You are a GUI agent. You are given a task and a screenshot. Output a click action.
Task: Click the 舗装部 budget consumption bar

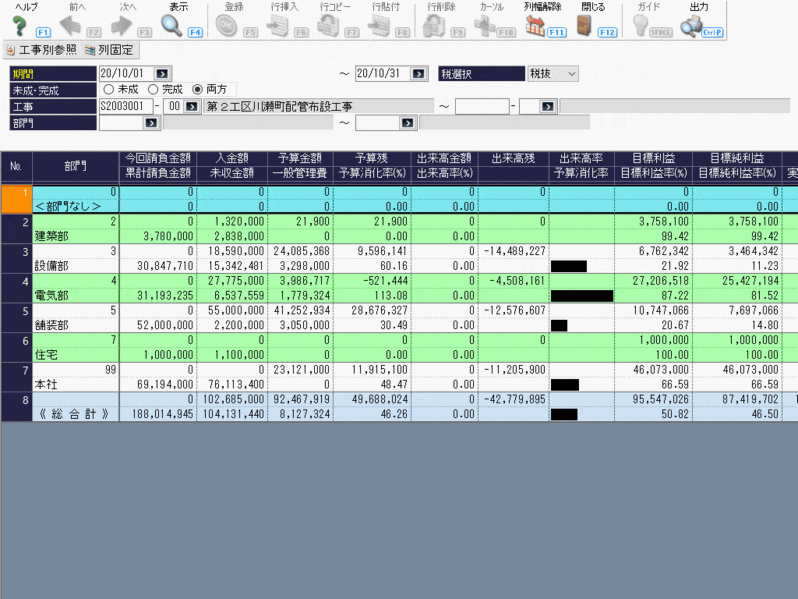[559, 325]
